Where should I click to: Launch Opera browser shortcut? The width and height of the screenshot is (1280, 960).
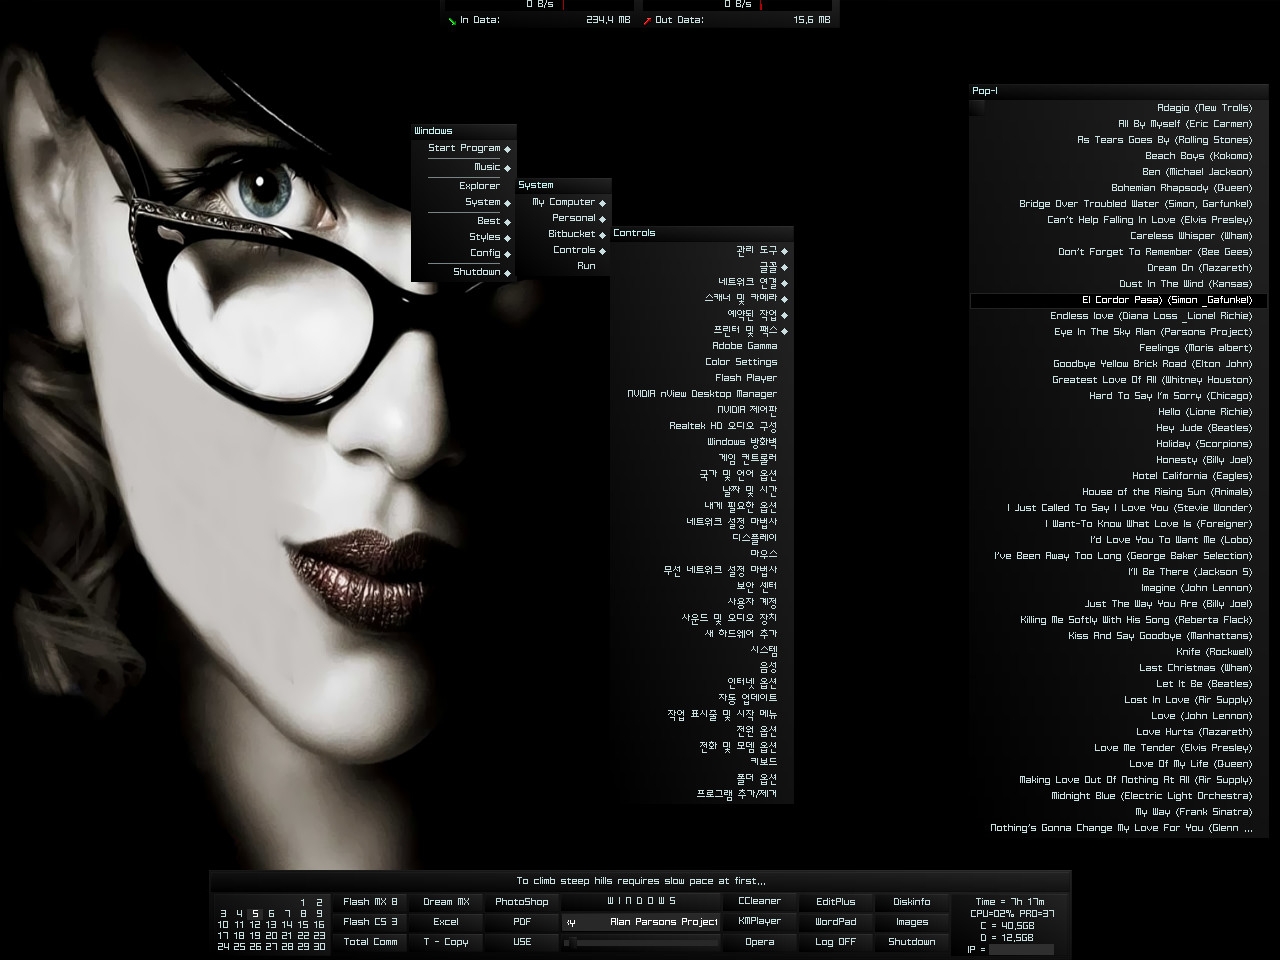[x=759, y=942]
